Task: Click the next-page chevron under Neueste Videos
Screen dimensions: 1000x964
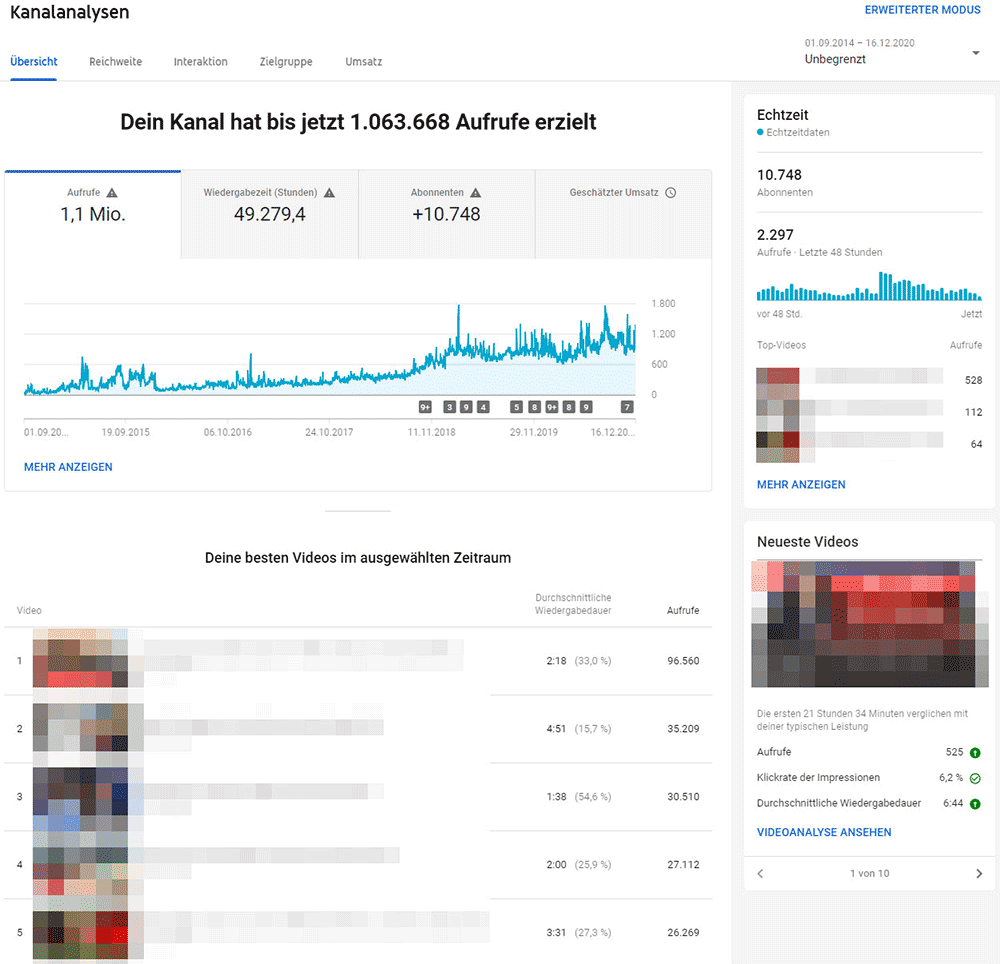Action: pos(977,873)
